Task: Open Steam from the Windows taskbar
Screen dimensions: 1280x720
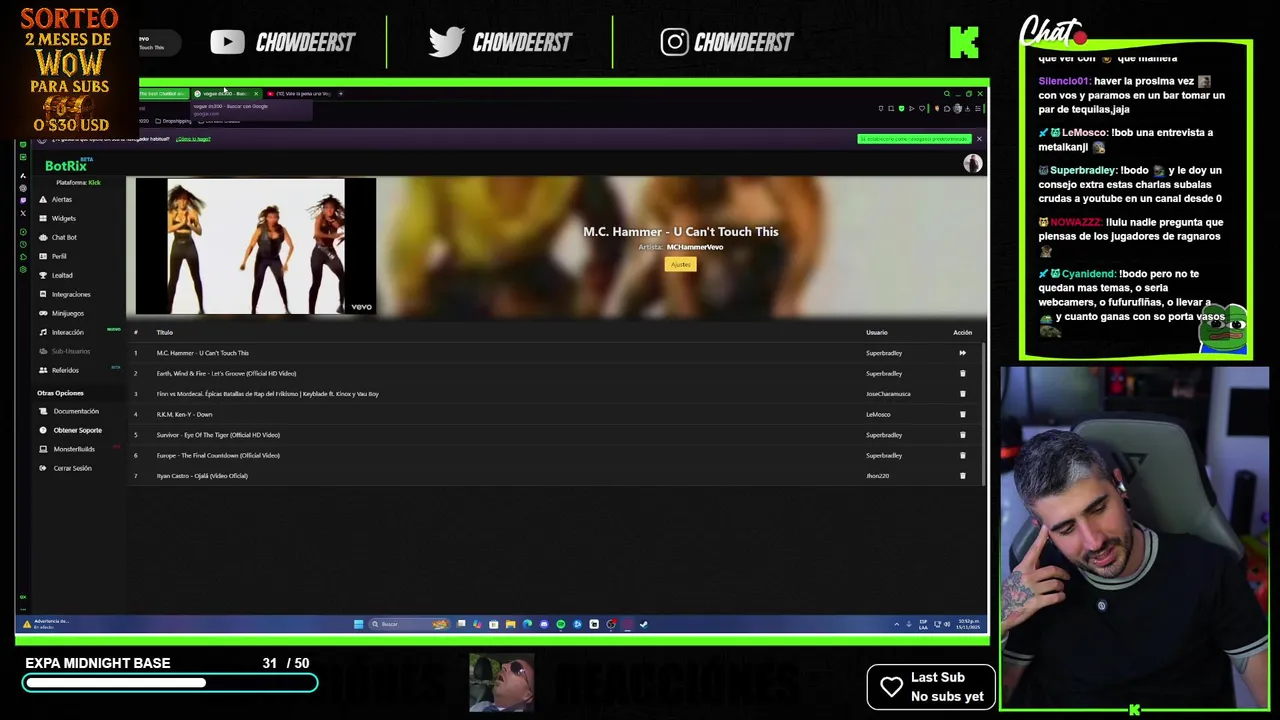Action: 643,624
